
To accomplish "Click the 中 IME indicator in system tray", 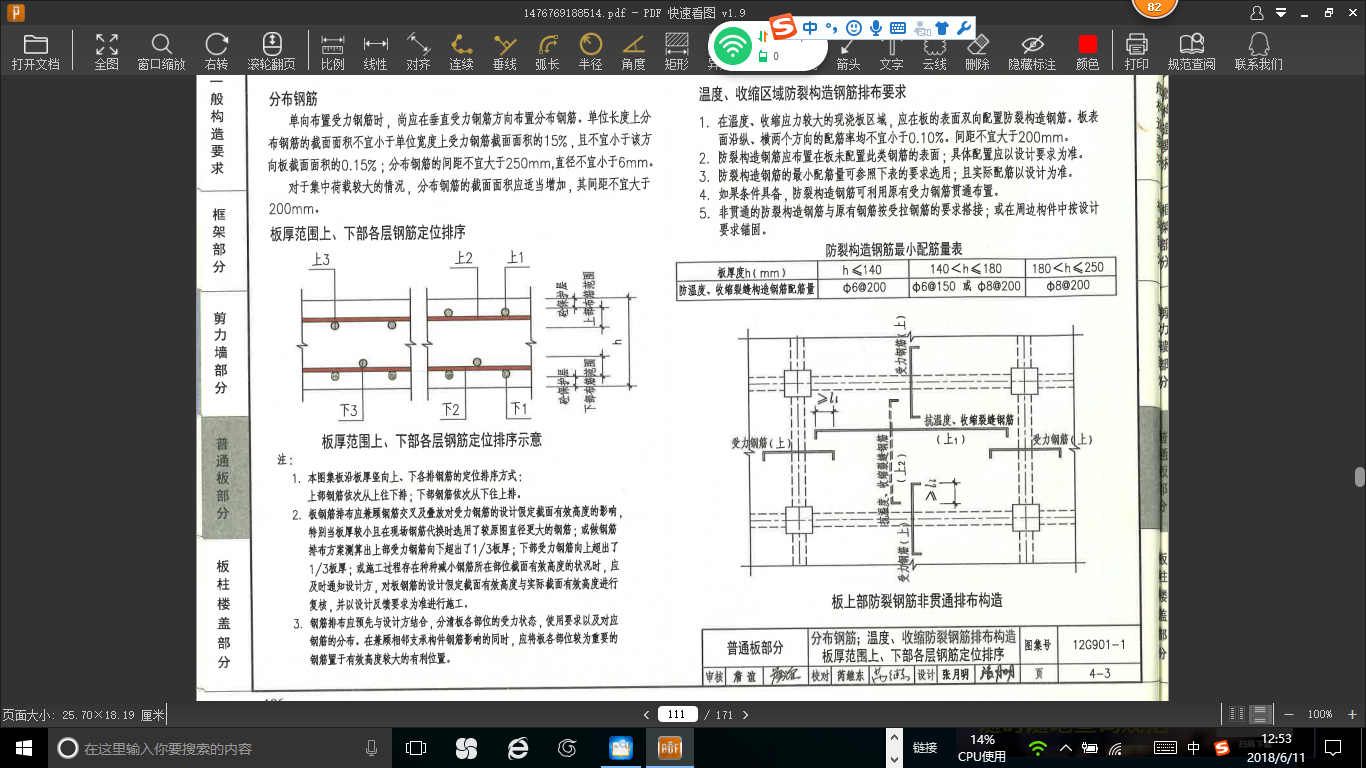I will [x=1193, y=748].
